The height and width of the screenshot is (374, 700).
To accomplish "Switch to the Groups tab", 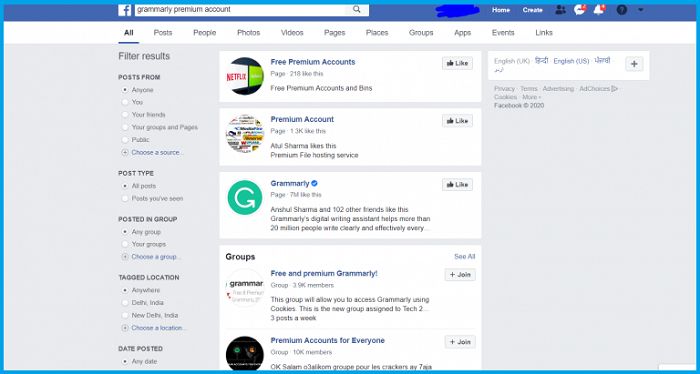I will pos(421,33).
